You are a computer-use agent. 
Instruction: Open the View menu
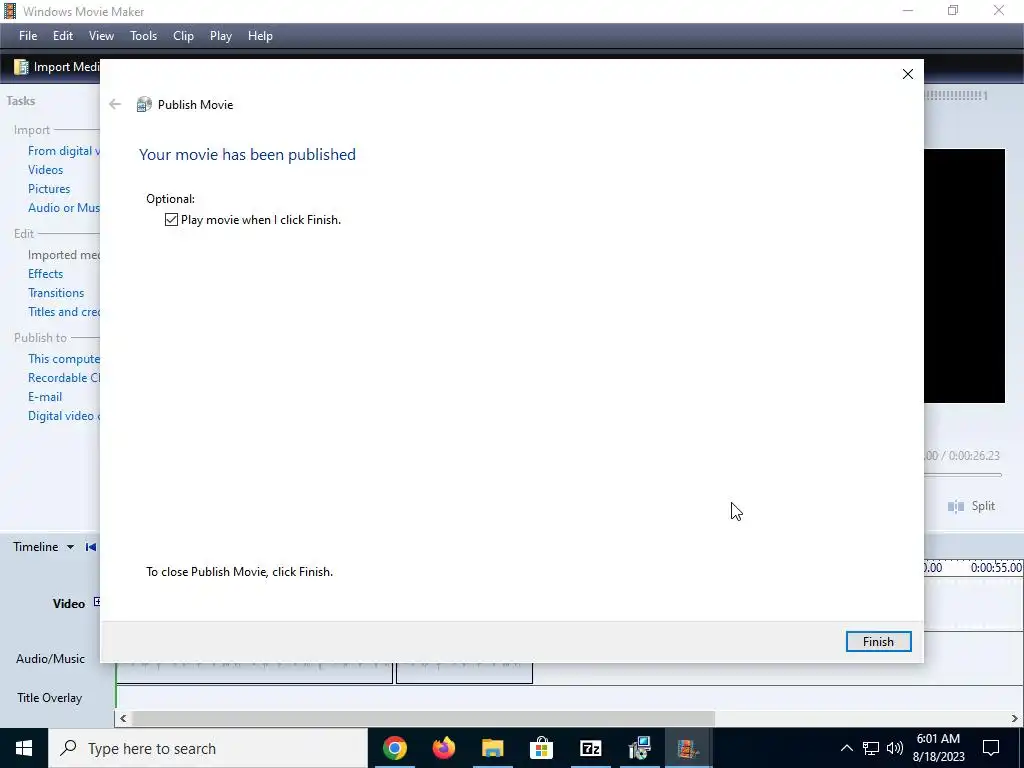coord(101,36)
